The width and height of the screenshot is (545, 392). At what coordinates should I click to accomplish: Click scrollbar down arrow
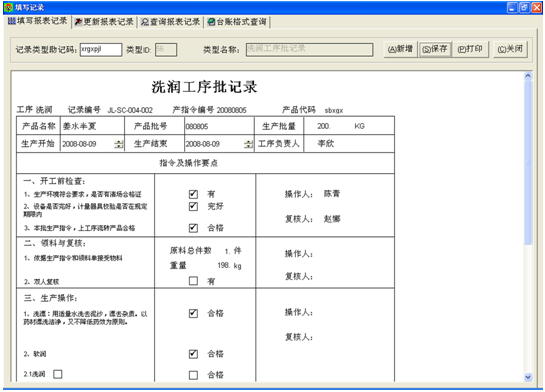pos(528,377)
